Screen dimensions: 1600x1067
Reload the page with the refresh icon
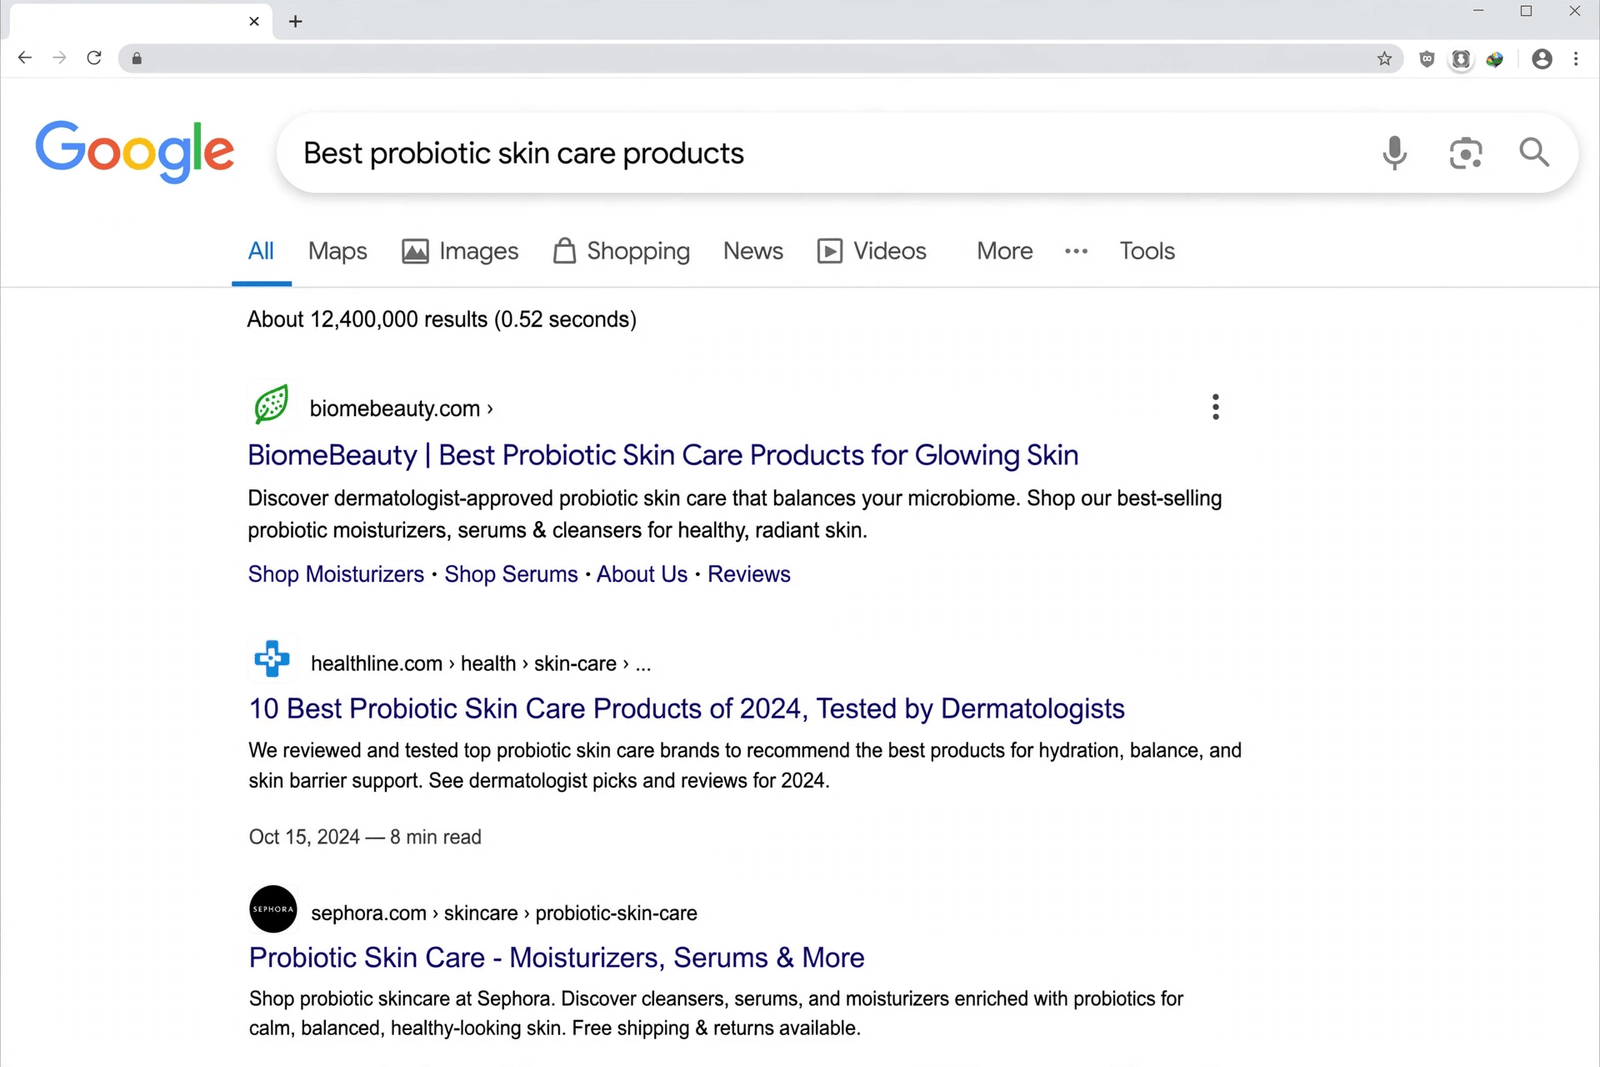[94, 58]
